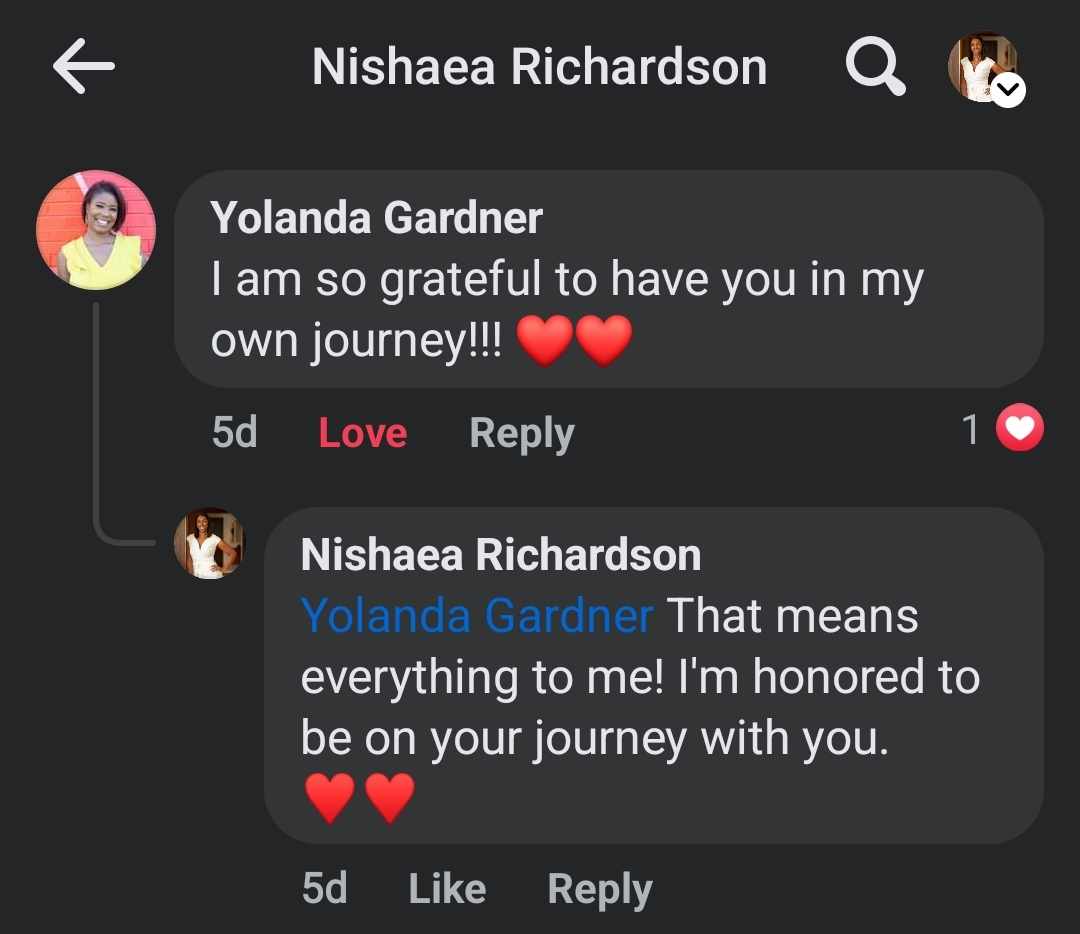
Task: View the reaction count of 1
Action: coord(969,431)
